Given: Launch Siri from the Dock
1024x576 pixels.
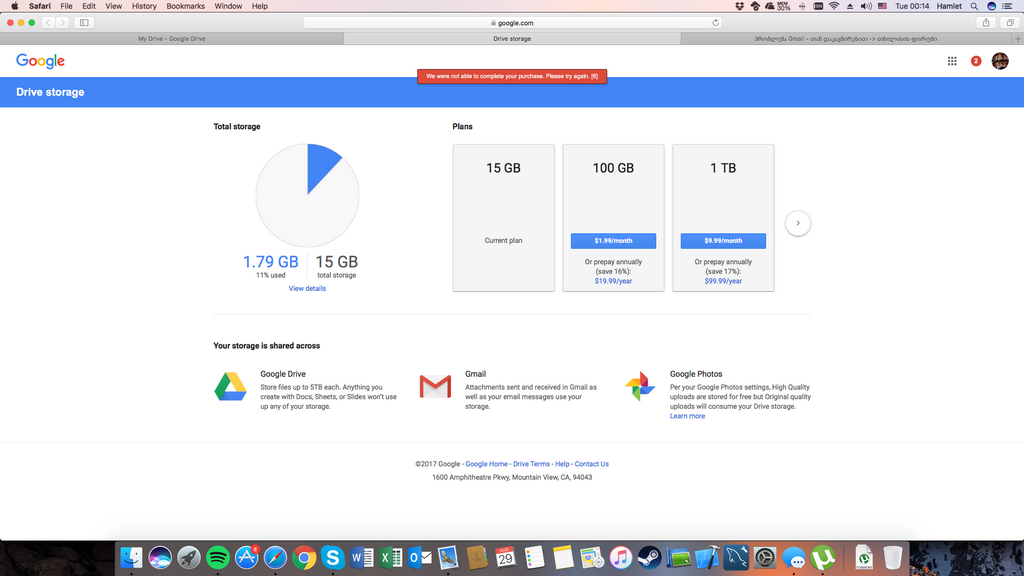Looking at the screenshot, I should pos(160,558).
